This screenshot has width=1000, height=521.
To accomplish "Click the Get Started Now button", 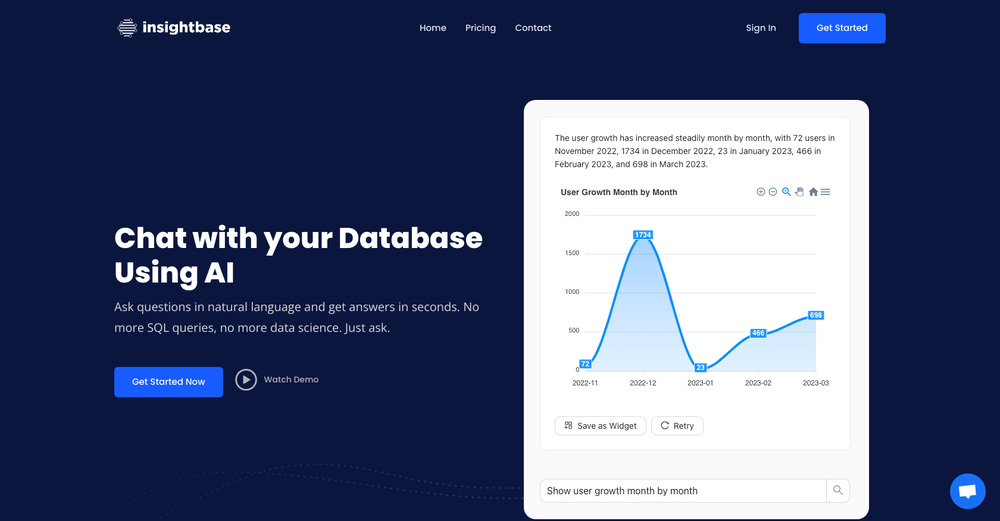I will click(x=168, y=382).
